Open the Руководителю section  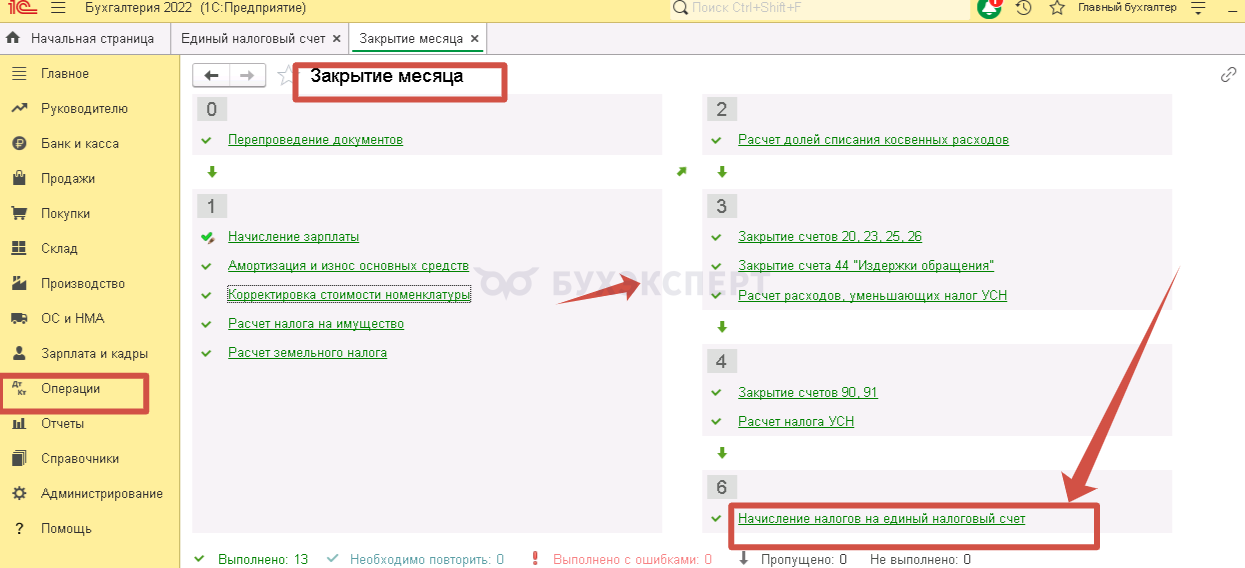(84, 109)
